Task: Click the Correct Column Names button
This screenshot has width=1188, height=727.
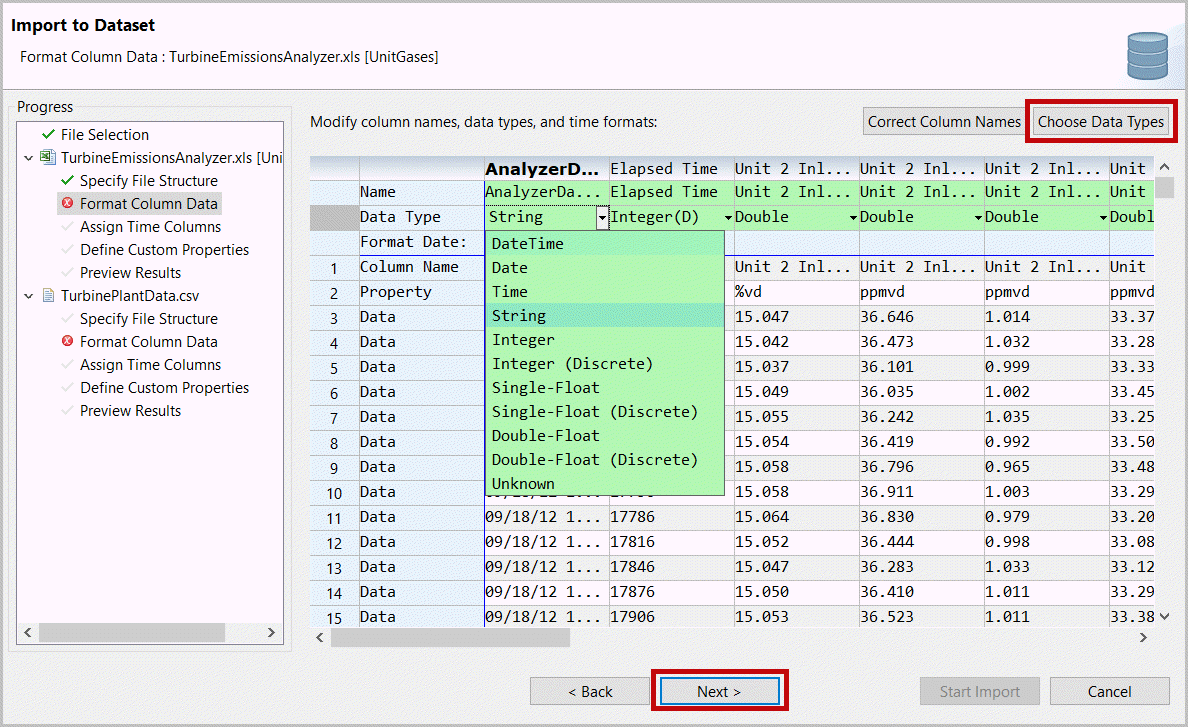Action: [943, 122]
